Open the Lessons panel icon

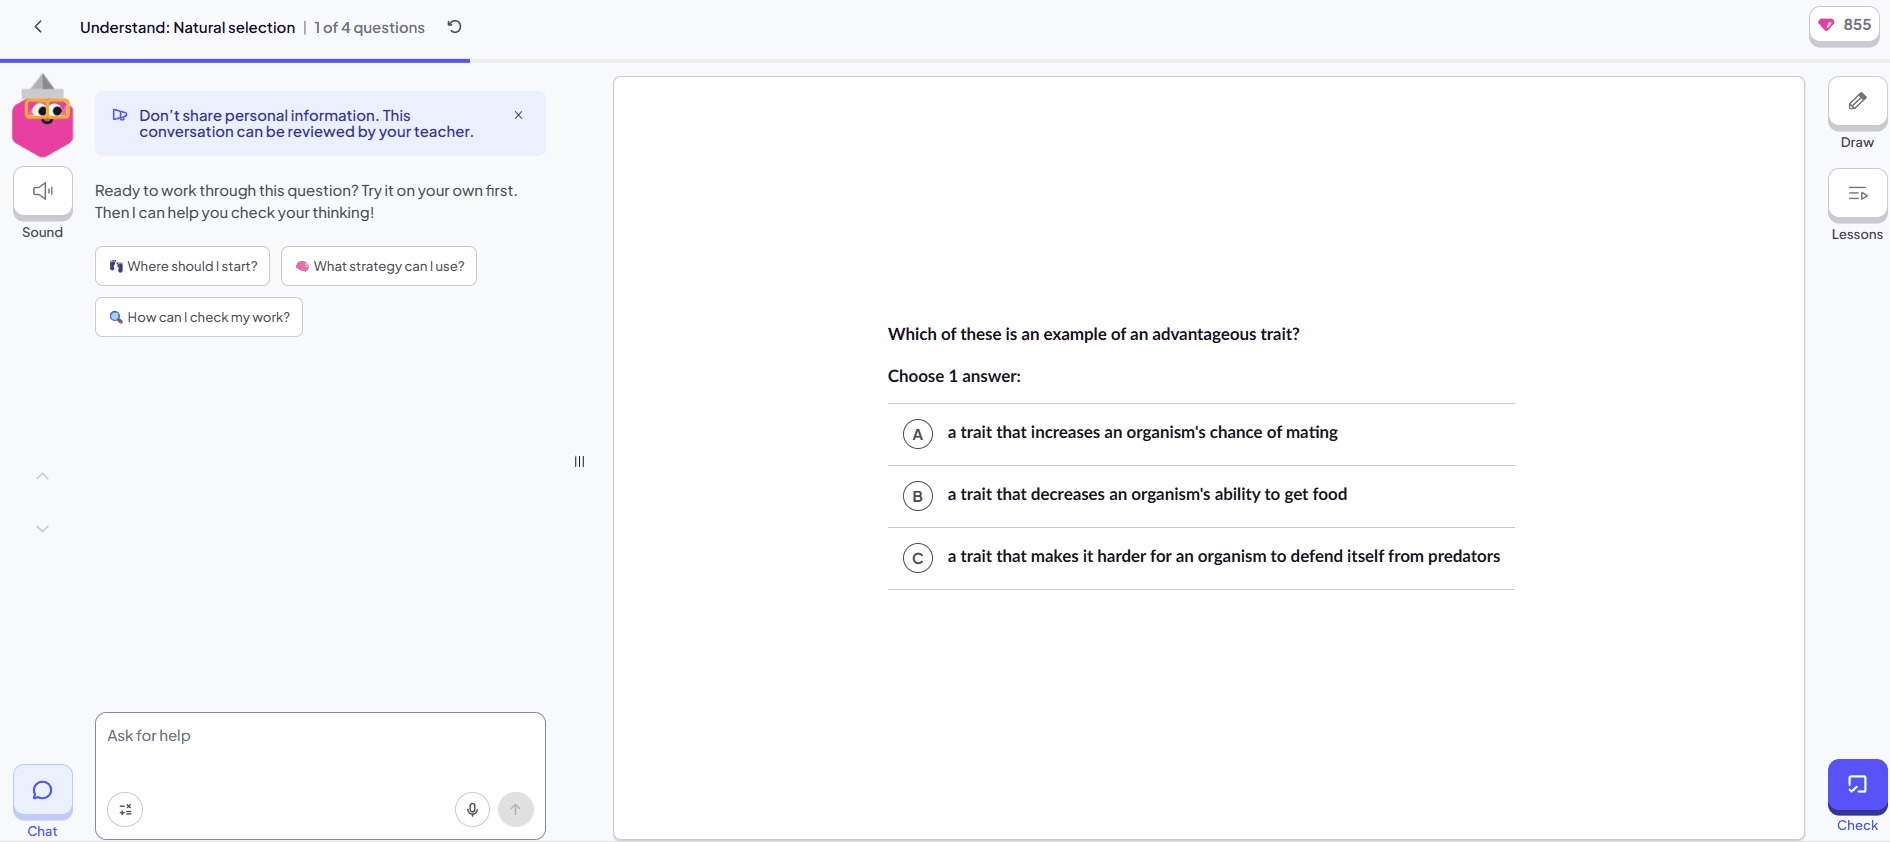pos(1857,194)
